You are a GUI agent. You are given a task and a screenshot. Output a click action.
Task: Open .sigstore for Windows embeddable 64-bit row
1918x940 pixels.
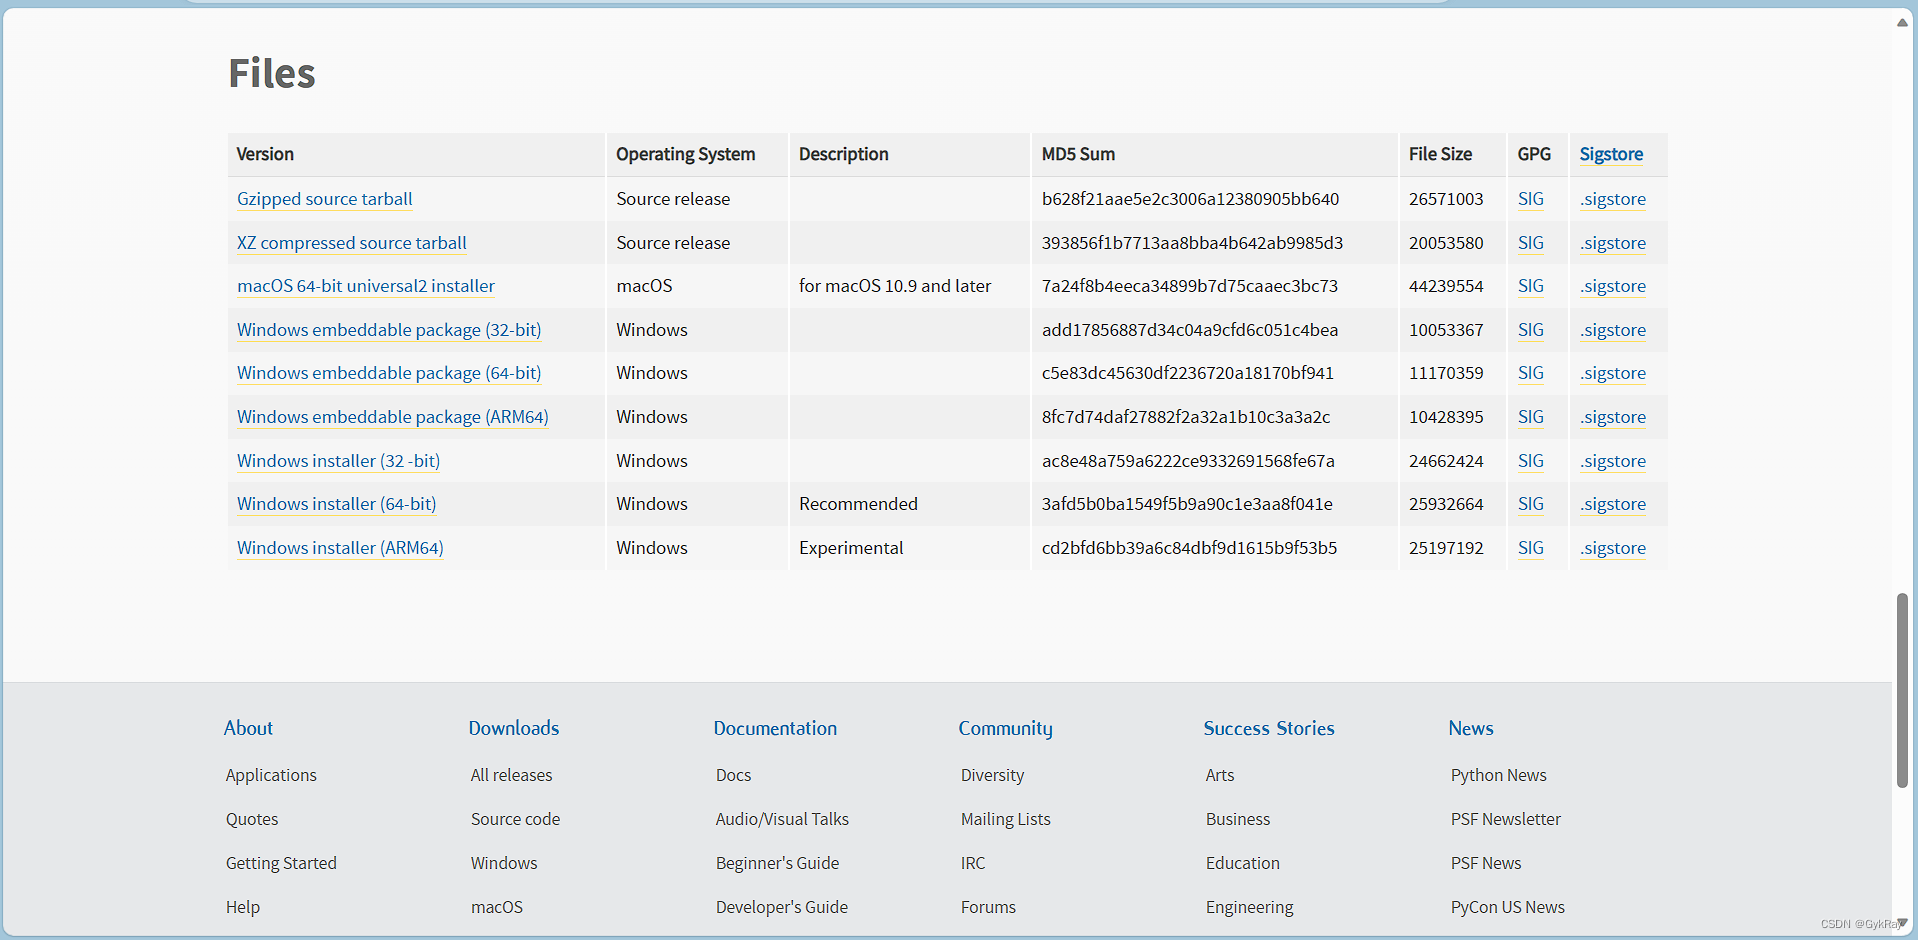tap(1613, 373)
